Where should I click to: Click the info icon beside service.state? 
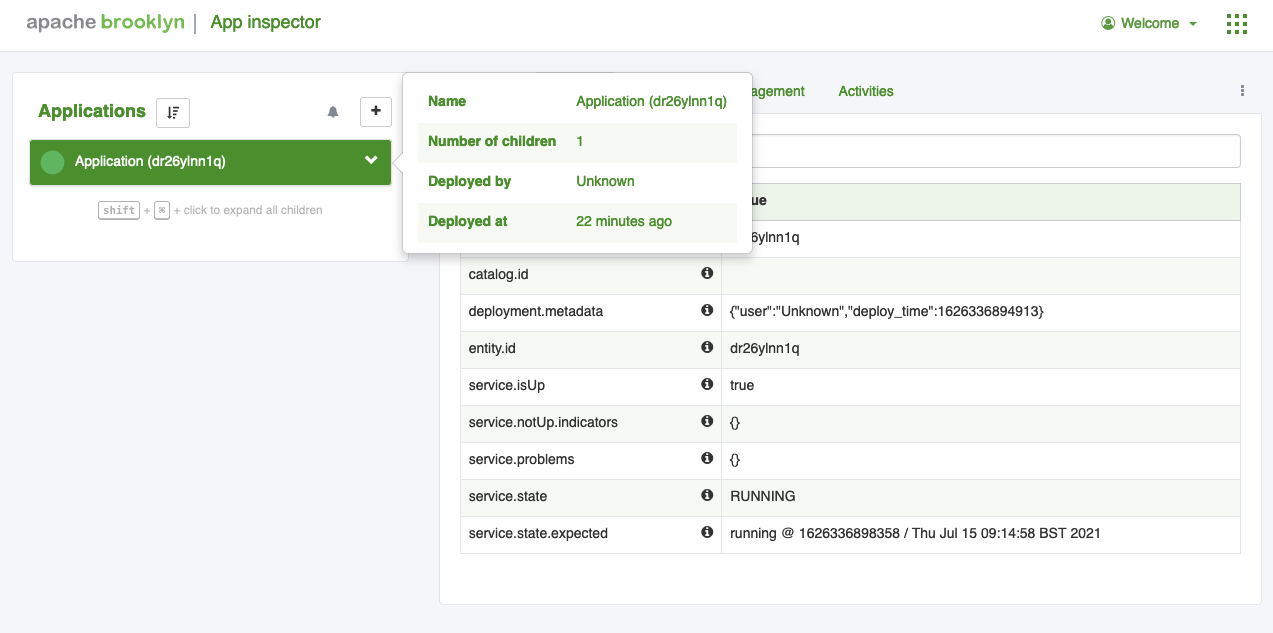707,495
